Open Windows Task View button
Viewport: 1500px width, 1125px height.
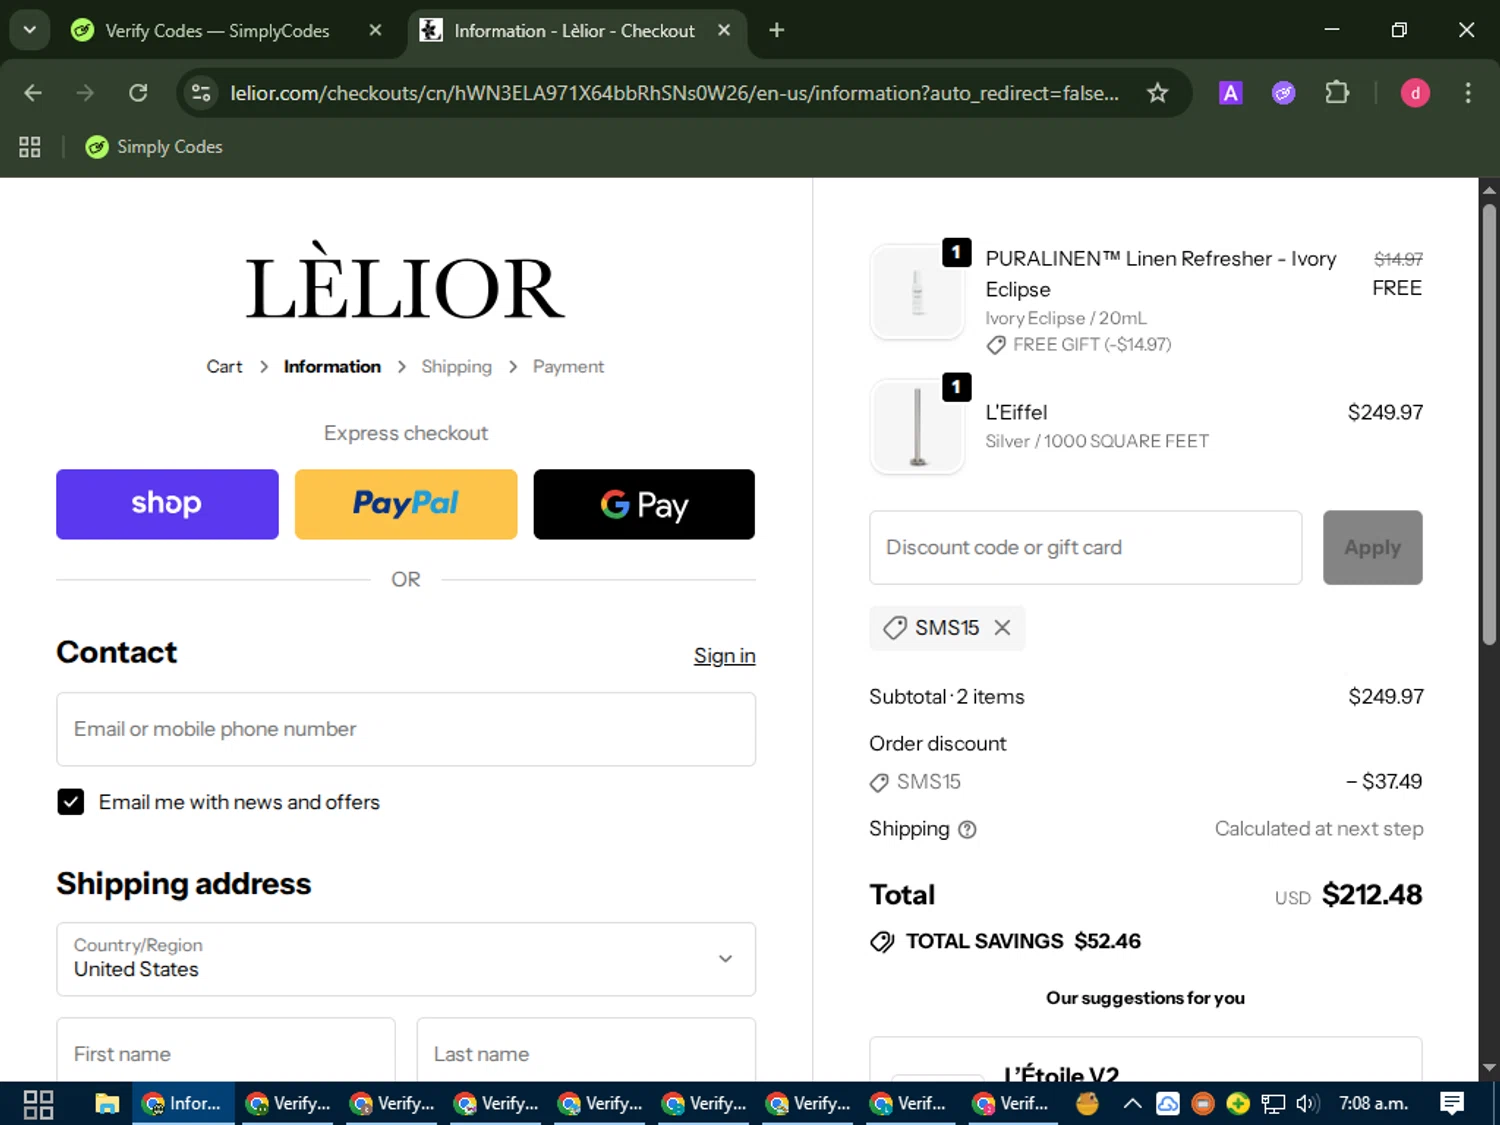click(38, 1104)
